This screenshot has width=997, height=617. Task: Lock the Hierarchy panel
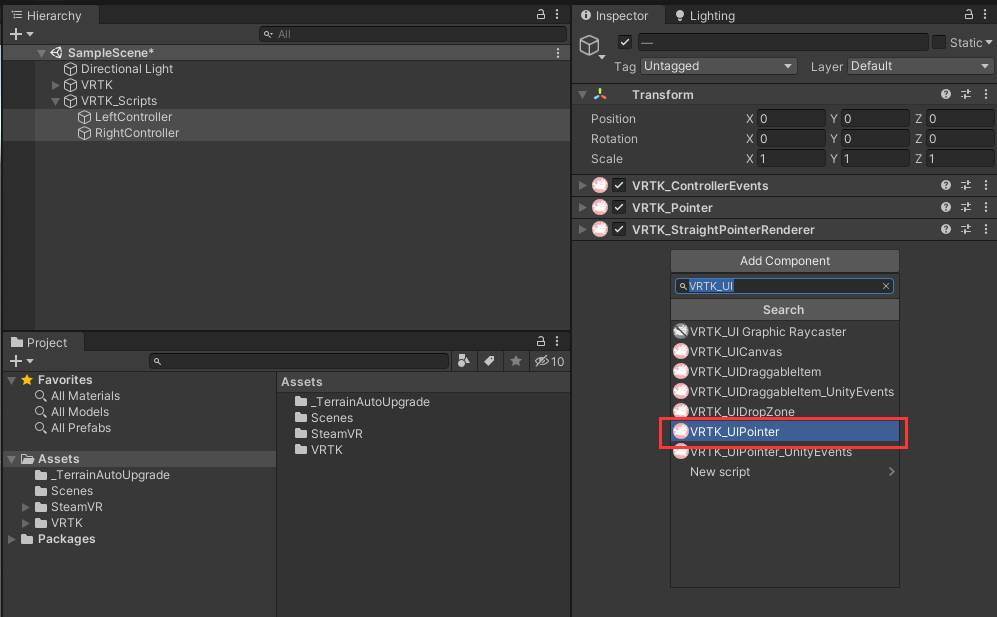540,14
